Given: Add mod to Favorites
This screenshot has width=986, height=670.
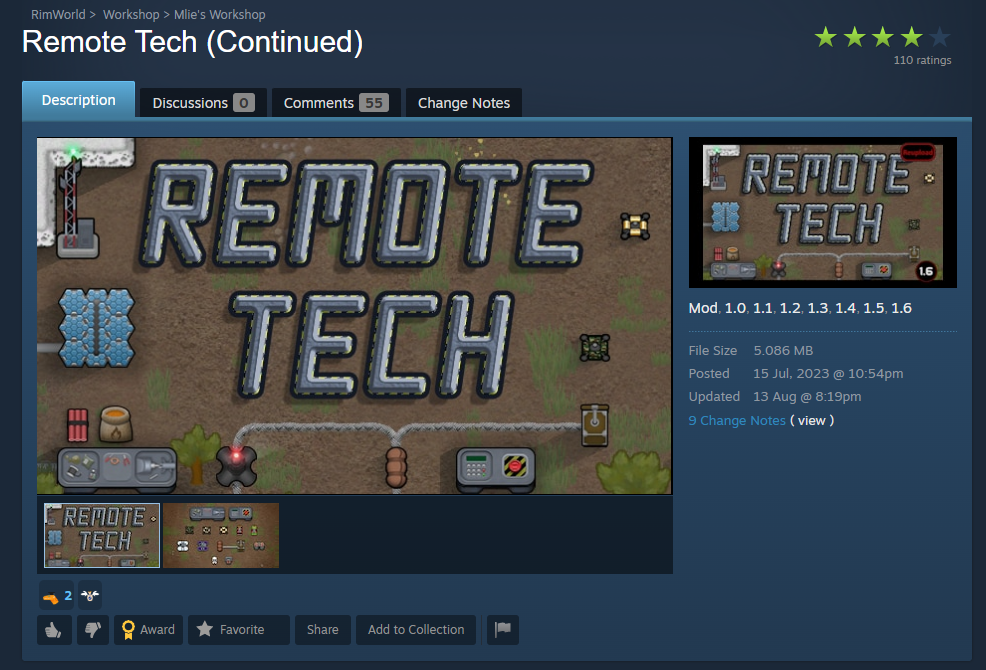Looking at the screenshot, I should 238,630.
